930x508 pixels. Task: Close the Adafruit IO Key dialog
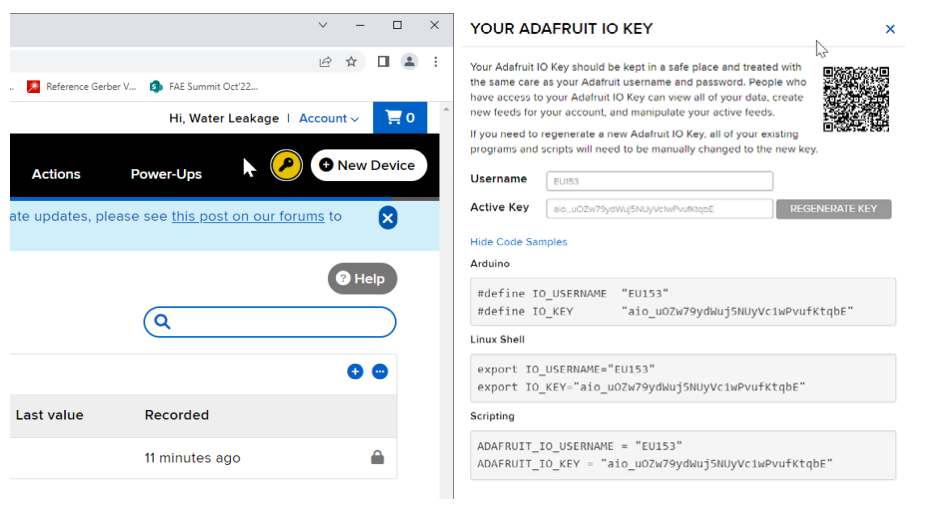point(890,29)
